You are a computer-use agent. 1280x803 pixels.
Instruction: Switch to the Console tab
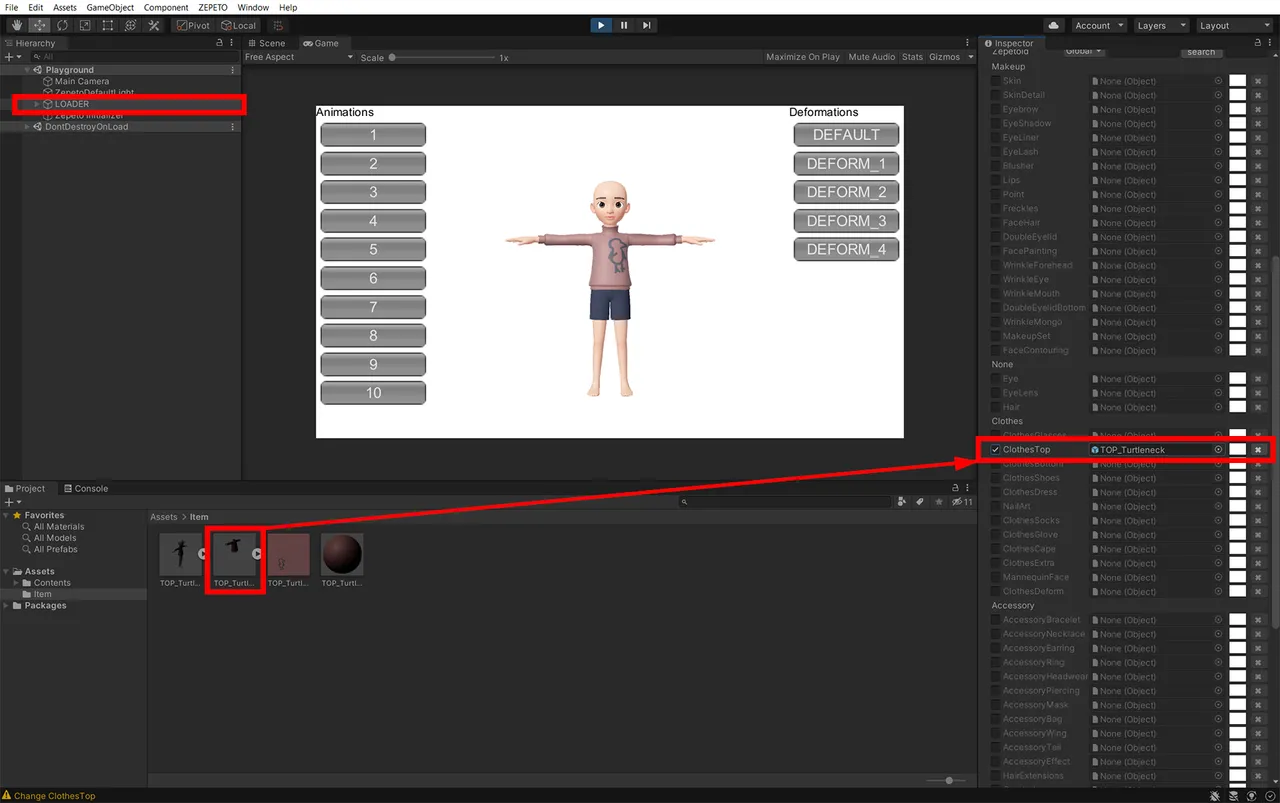click(x=90, y=488)
